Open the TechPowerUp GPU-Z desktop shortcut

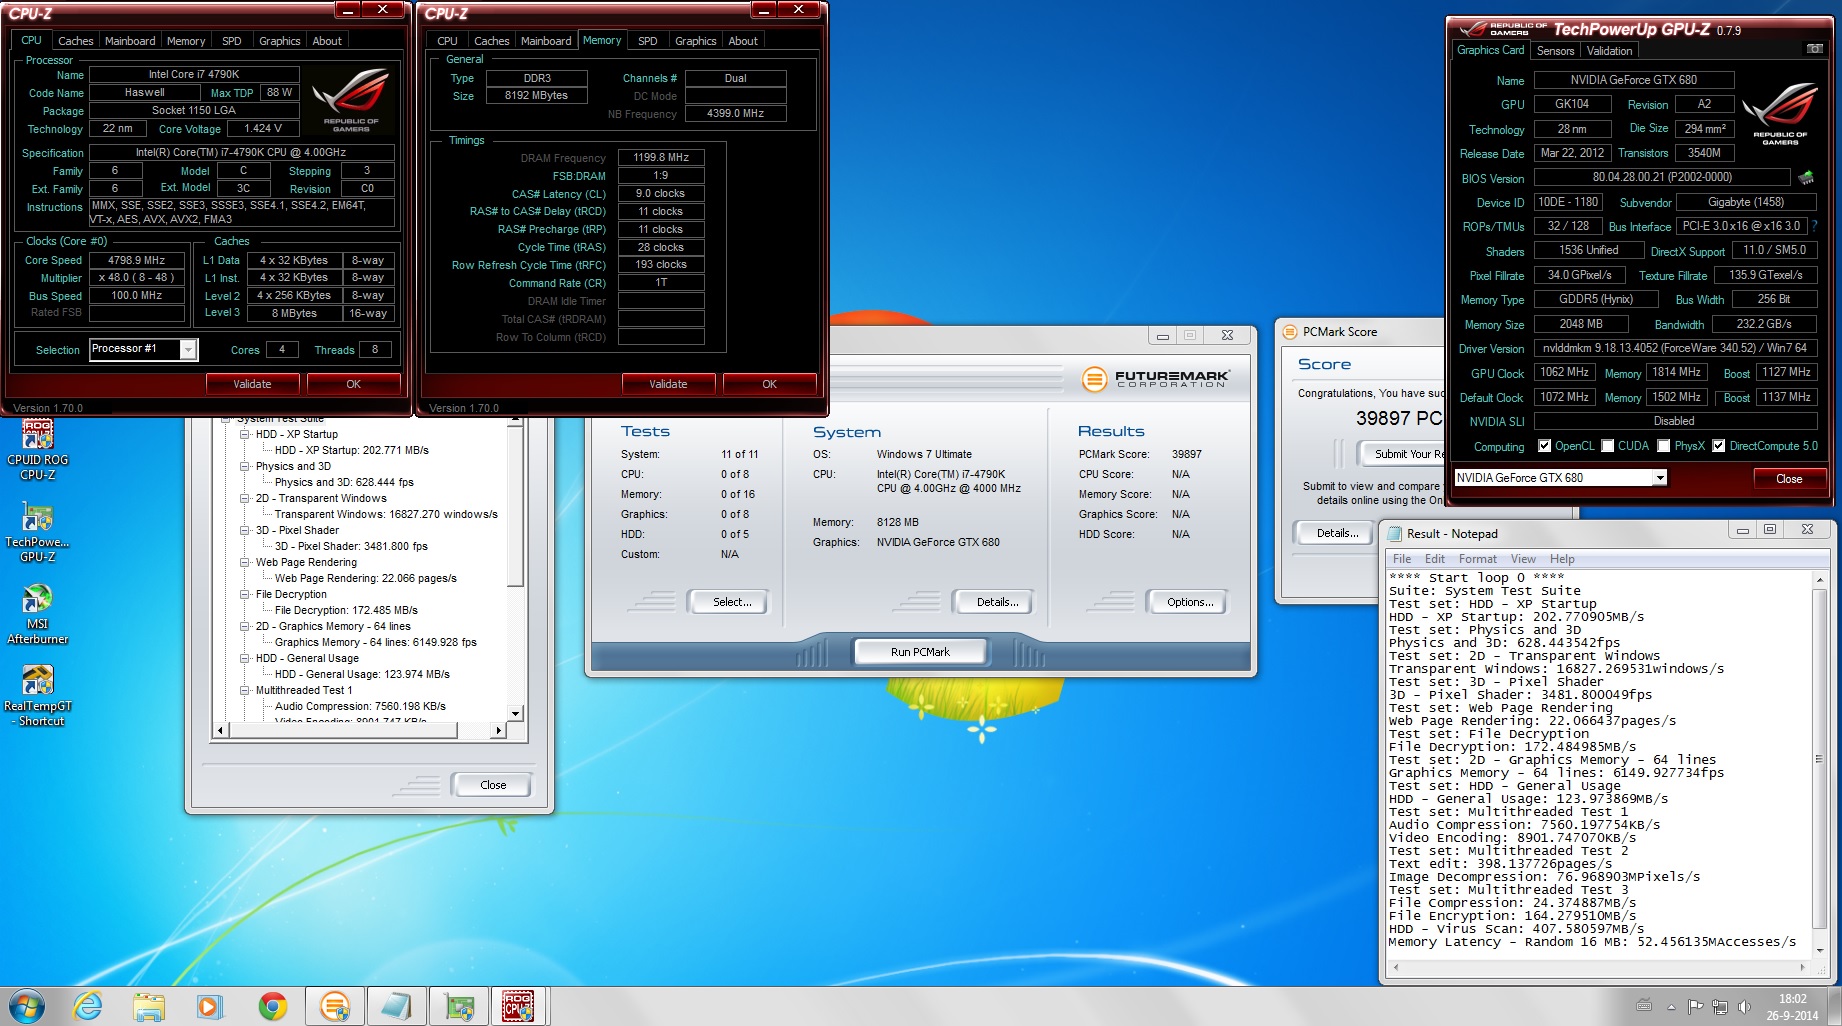click(38, 532)
